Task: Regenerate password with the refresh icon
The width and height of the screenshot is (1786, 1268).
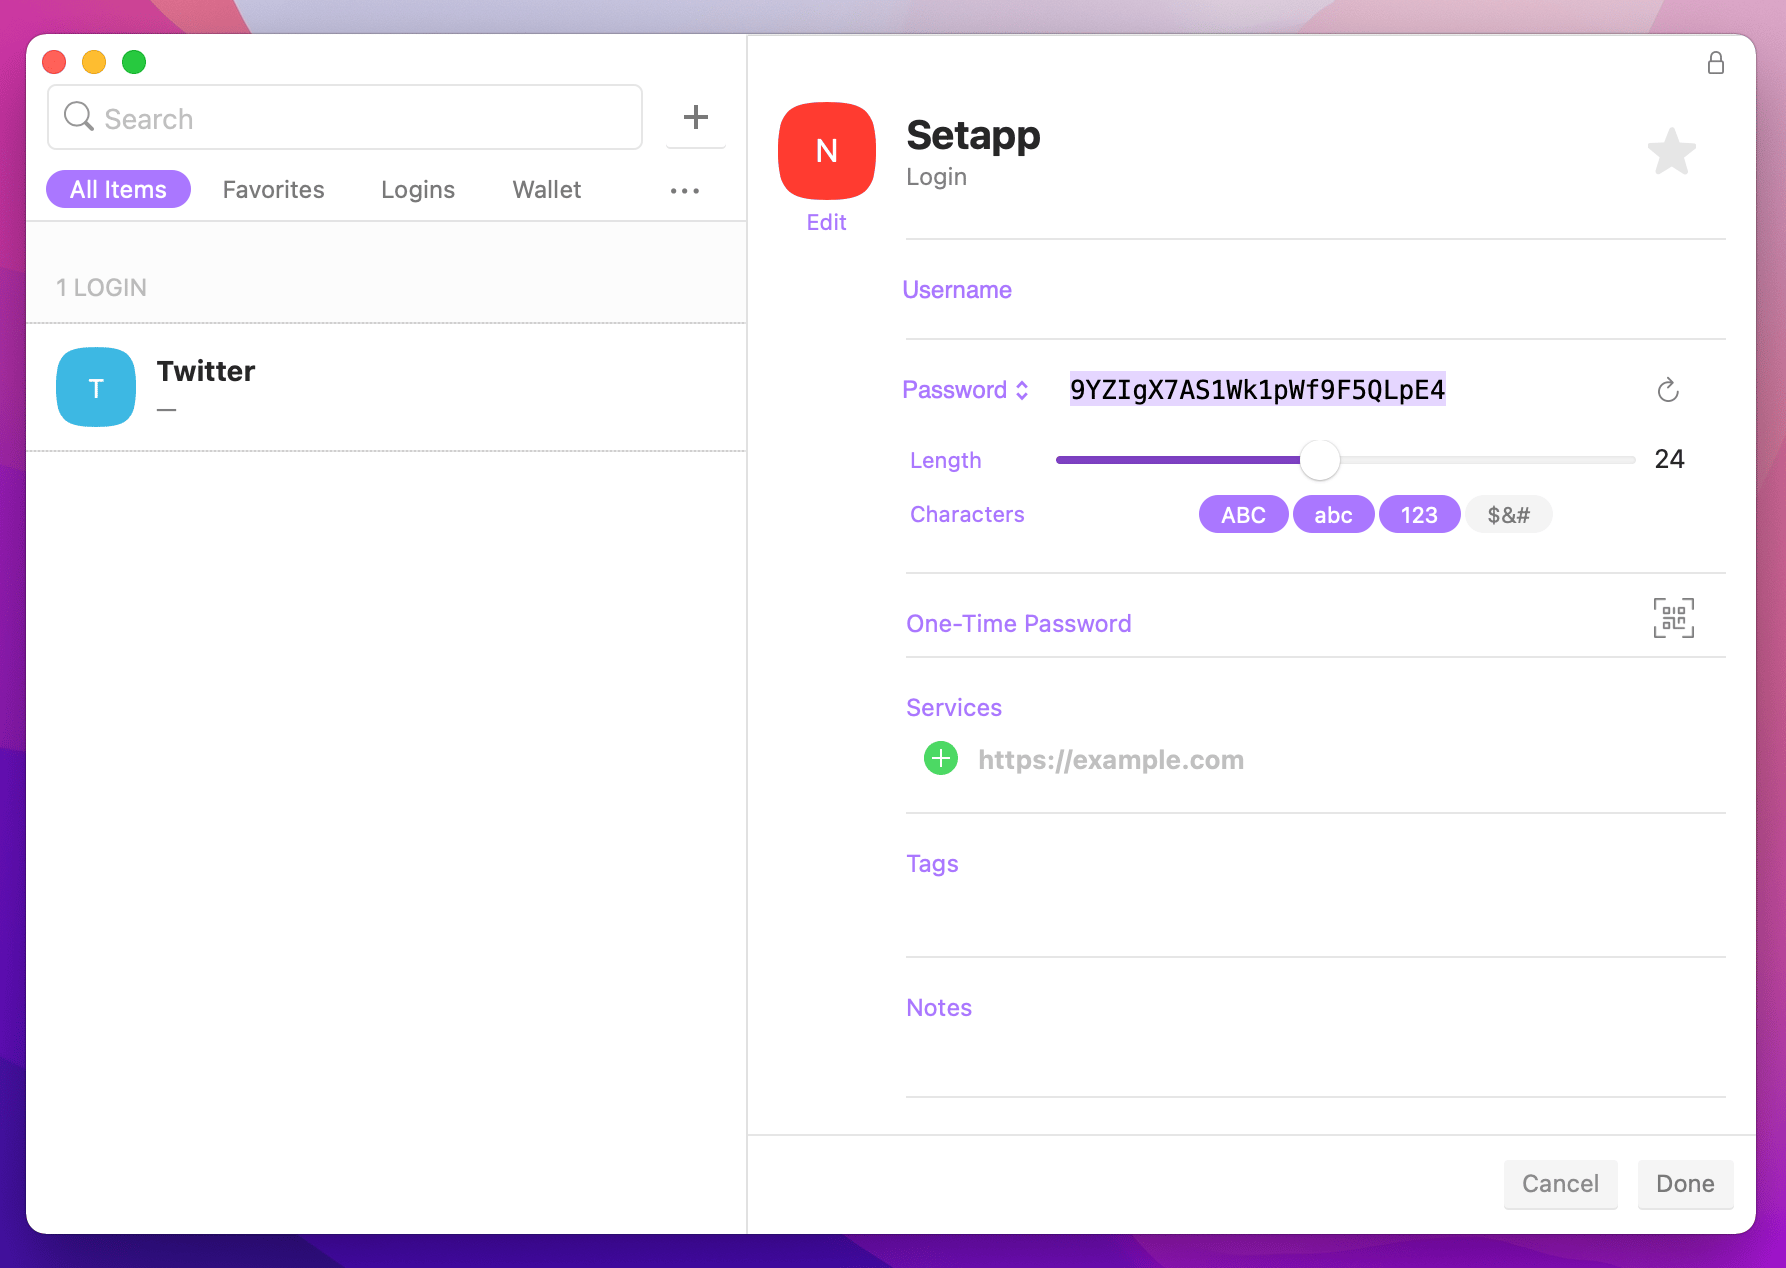Action: click(x=1667, y=390)
